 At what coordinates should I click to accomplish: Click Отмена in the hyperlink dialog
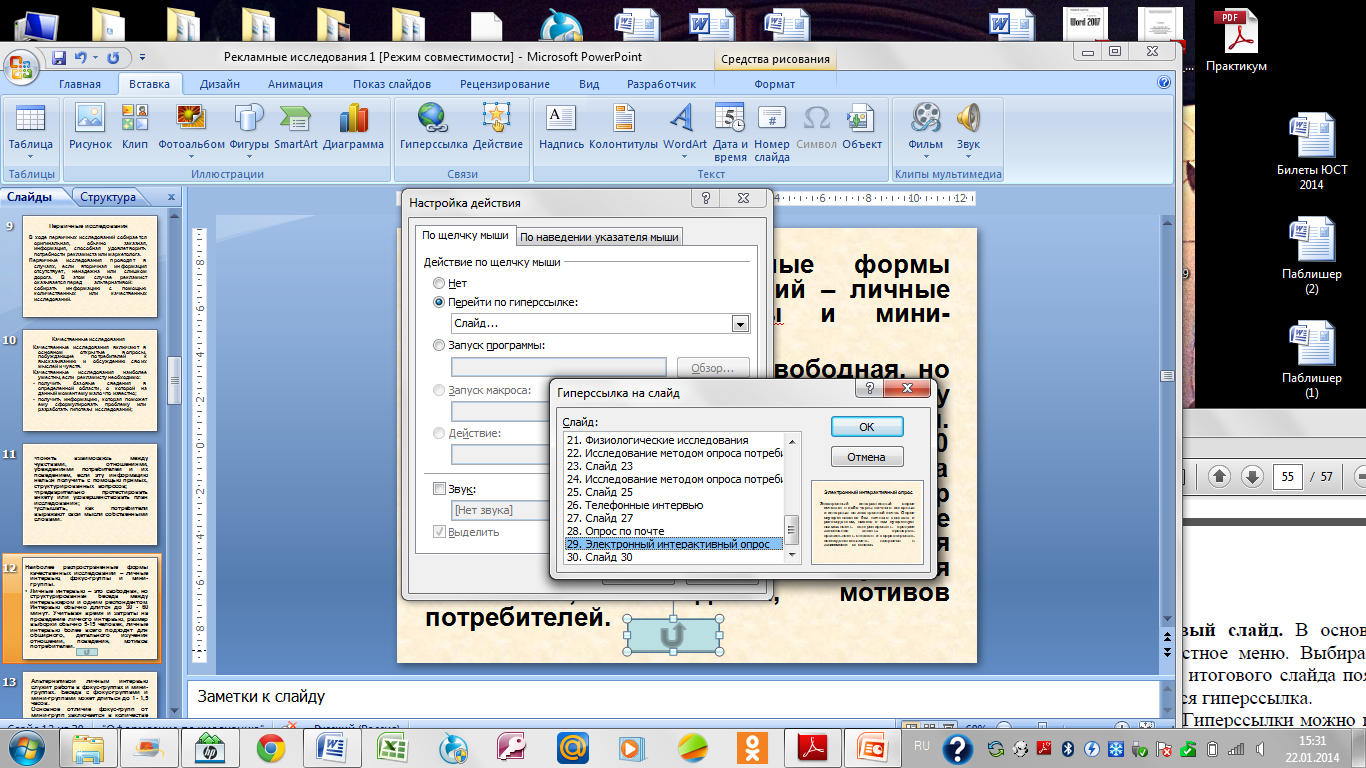(x=867, y=457)
